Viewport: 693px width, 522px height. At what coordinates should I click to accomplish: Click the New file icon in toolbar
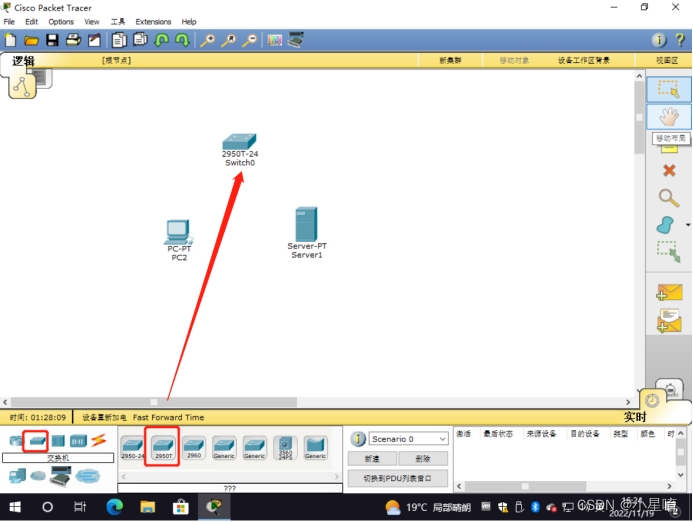11,40
